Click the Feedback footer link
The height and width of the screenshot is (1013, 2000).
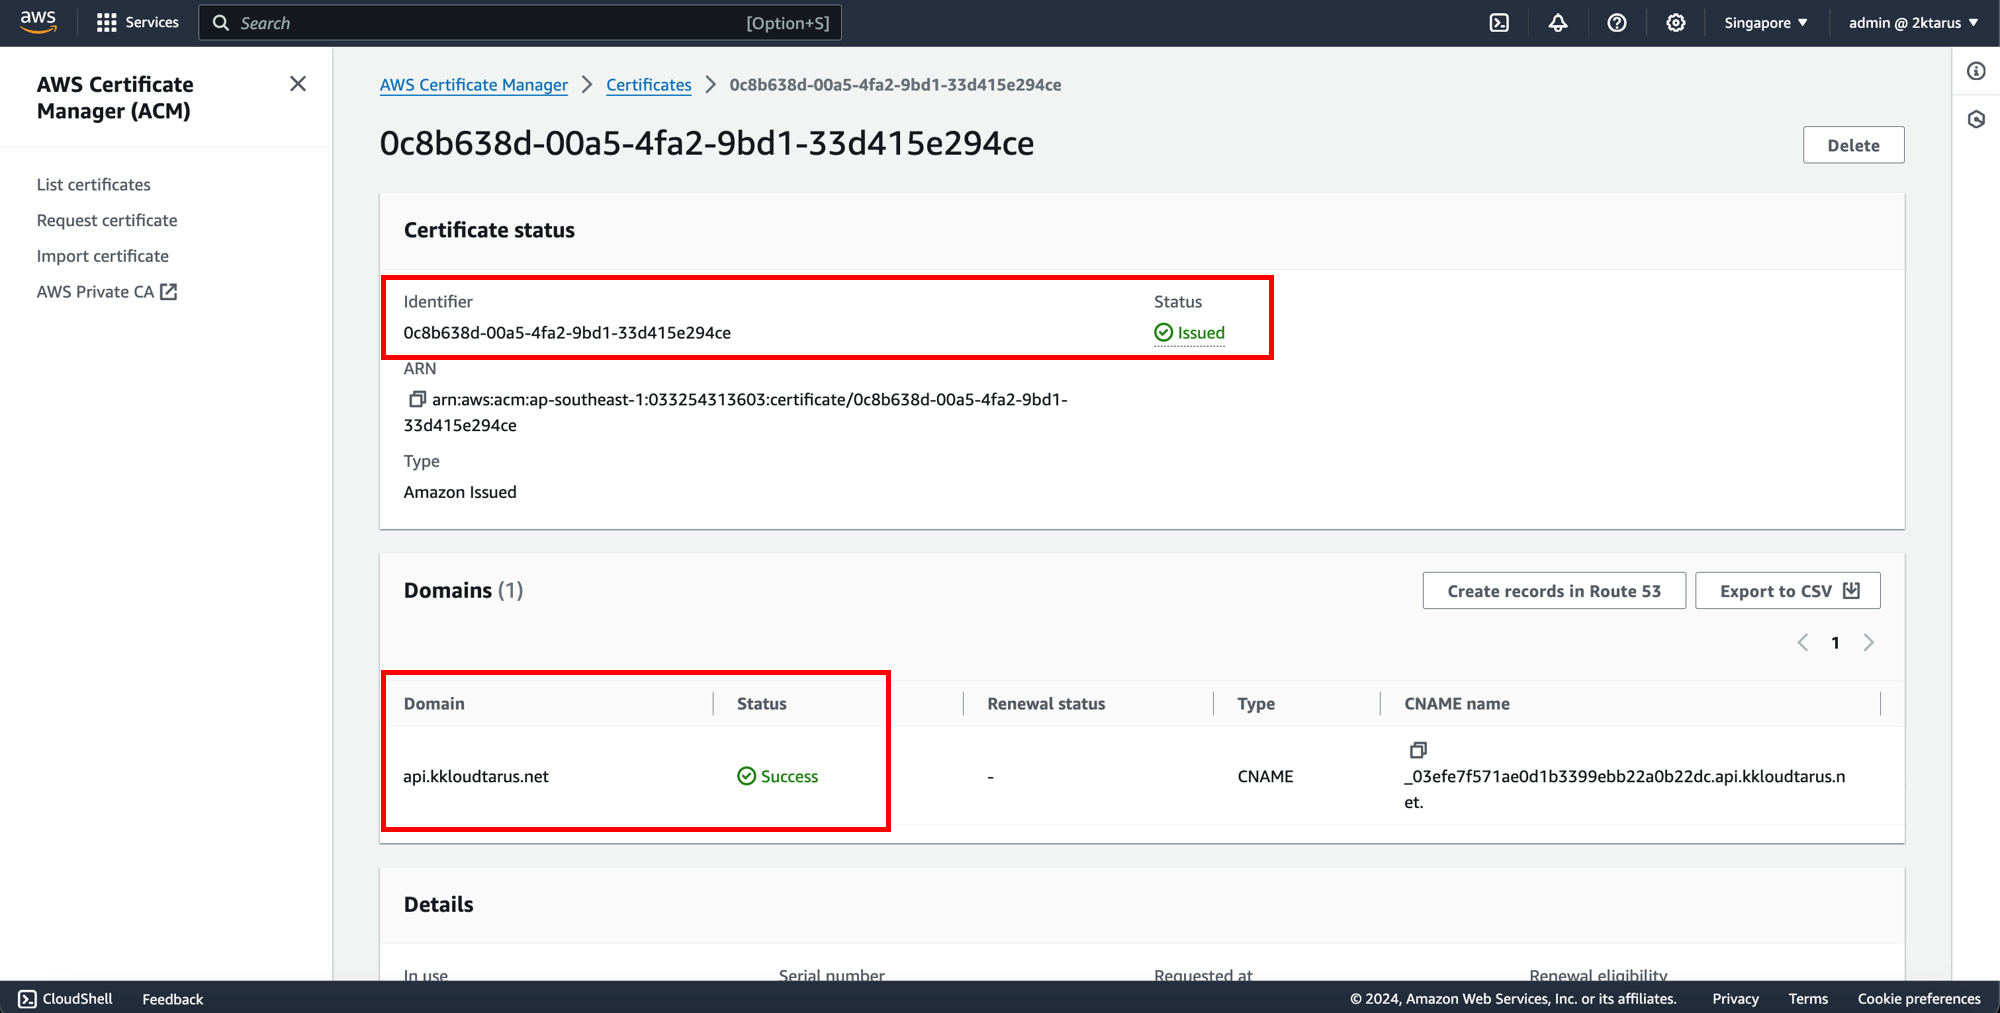(x=172, y=999)
